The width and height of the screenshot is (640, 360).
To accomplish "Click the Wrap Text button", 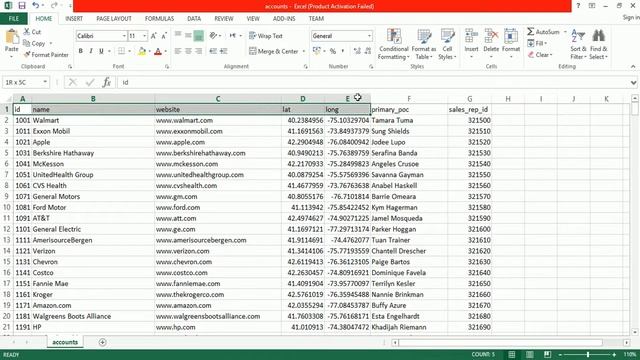I will 266,36.
